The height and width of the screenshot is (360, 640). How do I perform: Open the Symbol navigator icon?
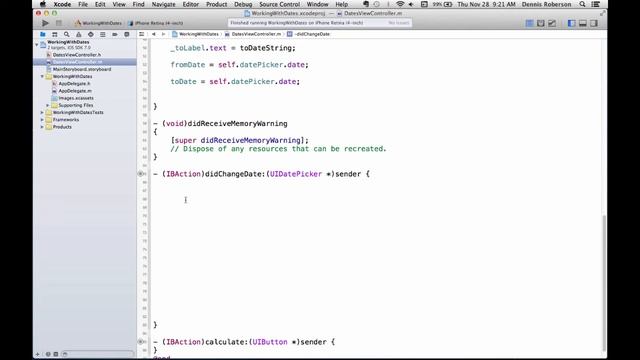55,35
